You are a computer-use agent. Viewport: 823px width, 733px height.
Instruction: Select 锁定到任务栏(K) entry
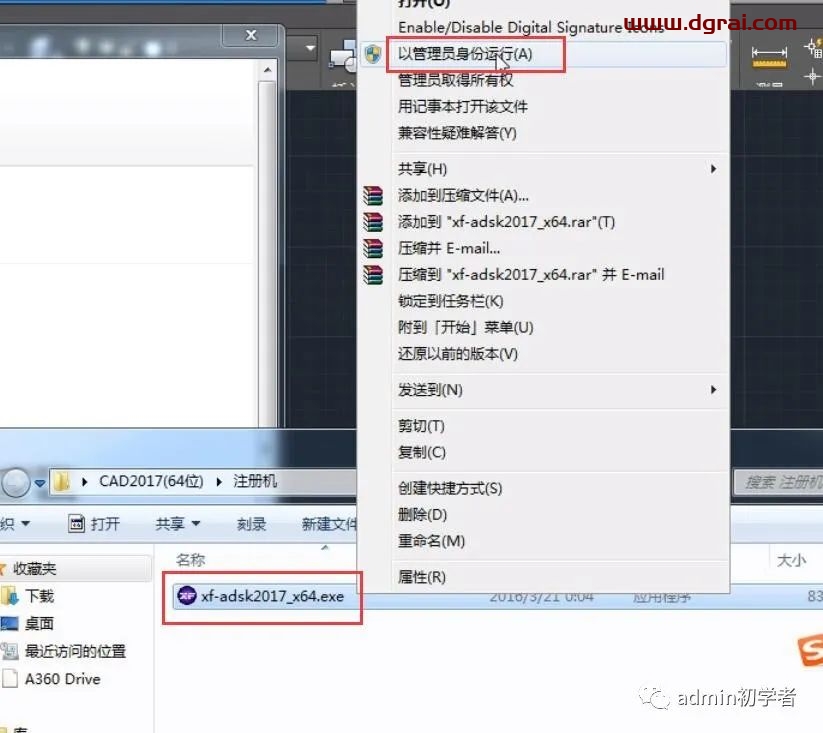[450, 301]
